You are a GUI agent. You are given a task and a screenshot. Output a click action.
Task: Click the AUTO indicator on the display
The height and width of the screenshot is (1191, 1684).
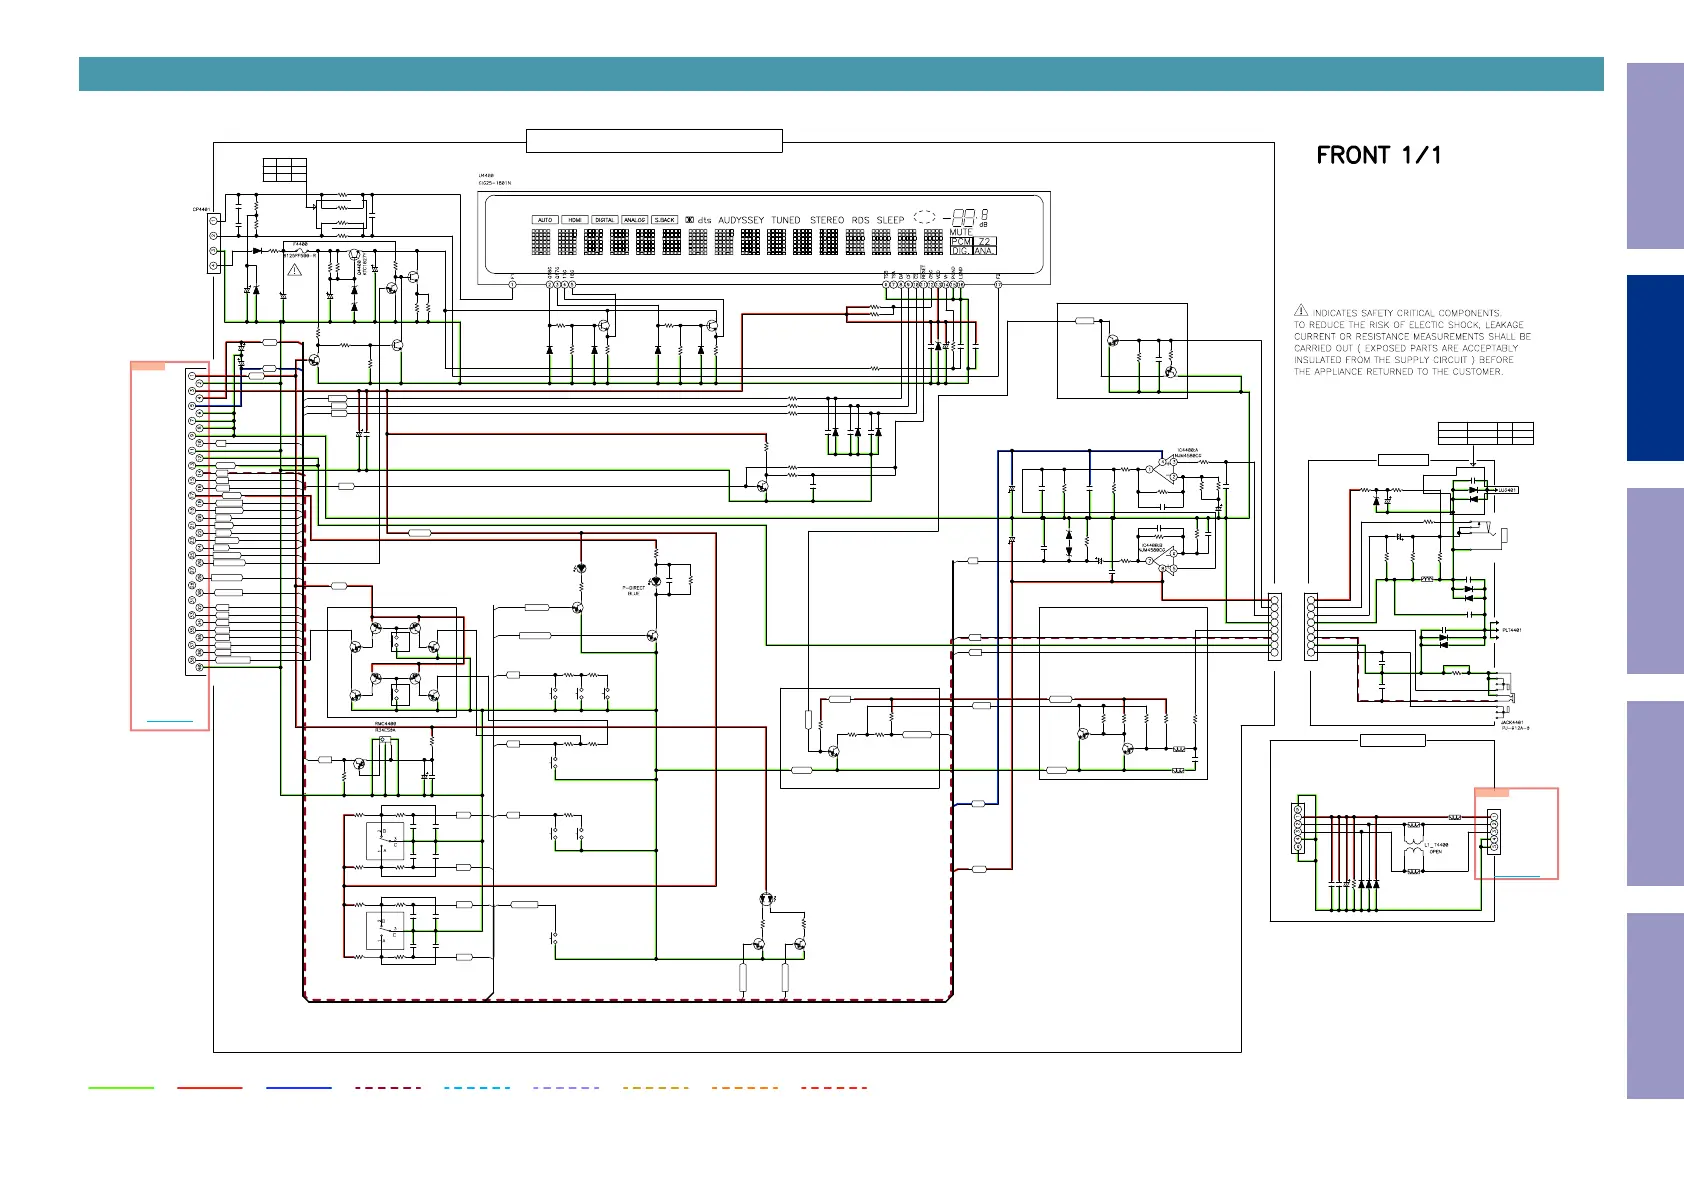[x=545, y=220]
